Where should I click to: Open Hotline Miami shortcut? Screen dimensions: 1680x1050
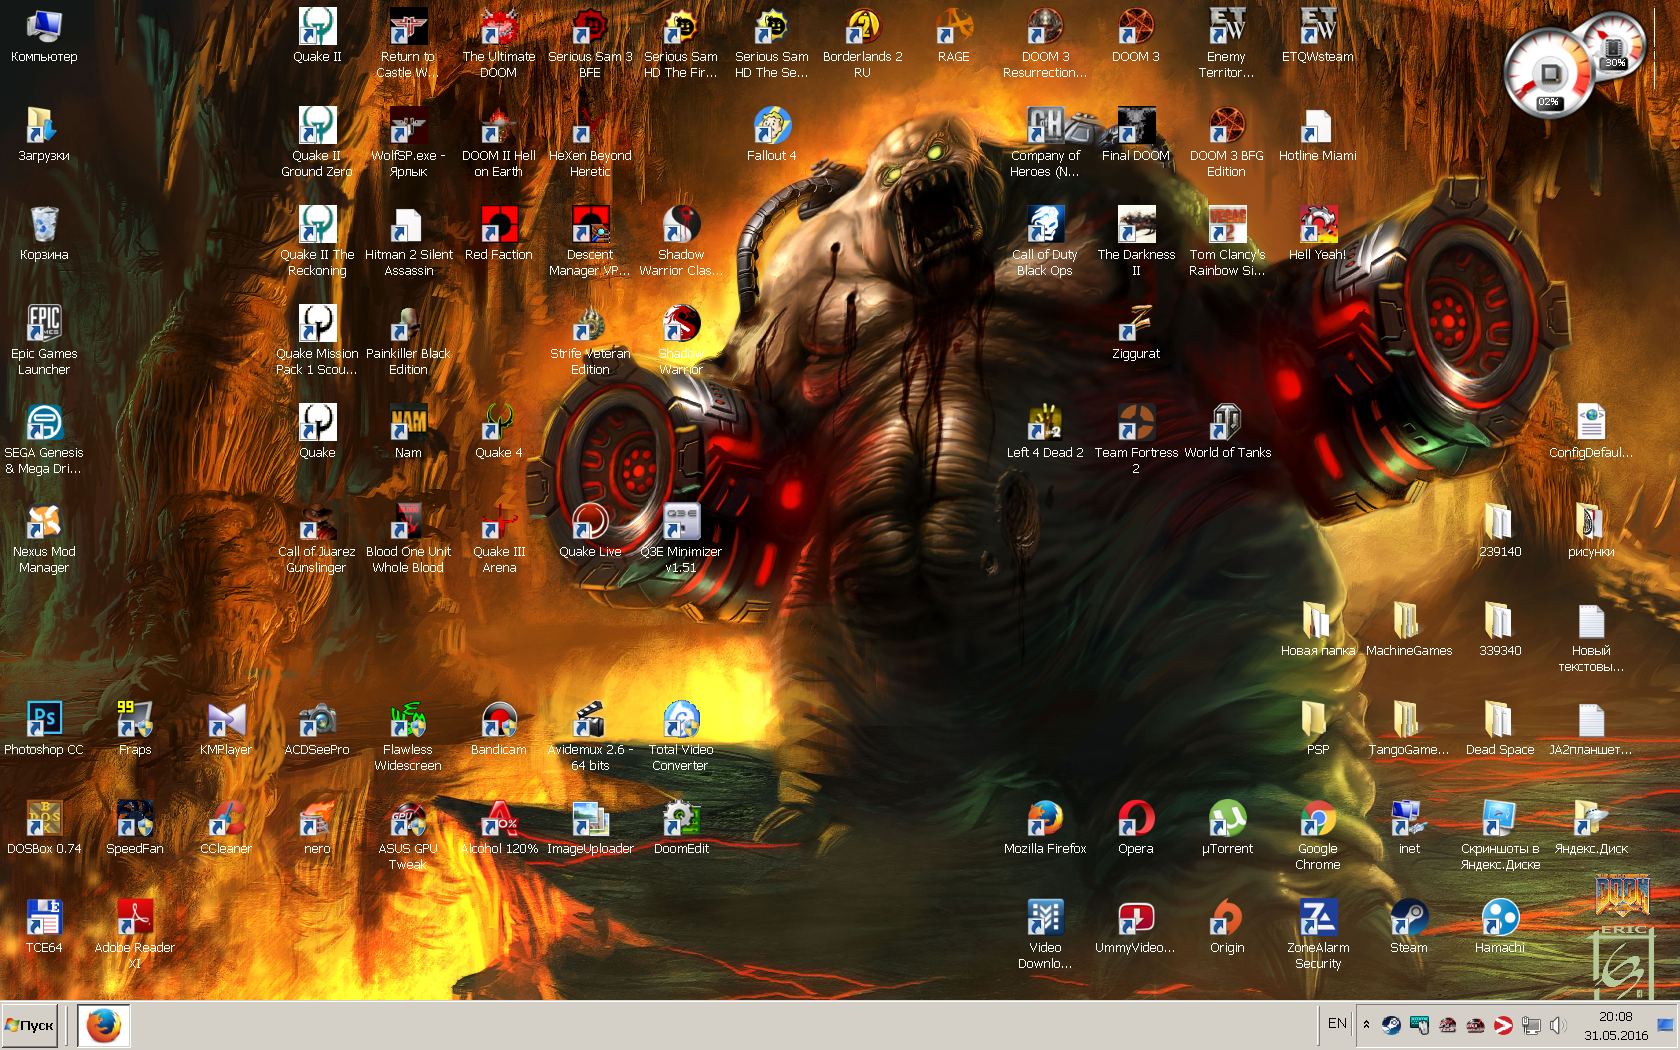1318,134
